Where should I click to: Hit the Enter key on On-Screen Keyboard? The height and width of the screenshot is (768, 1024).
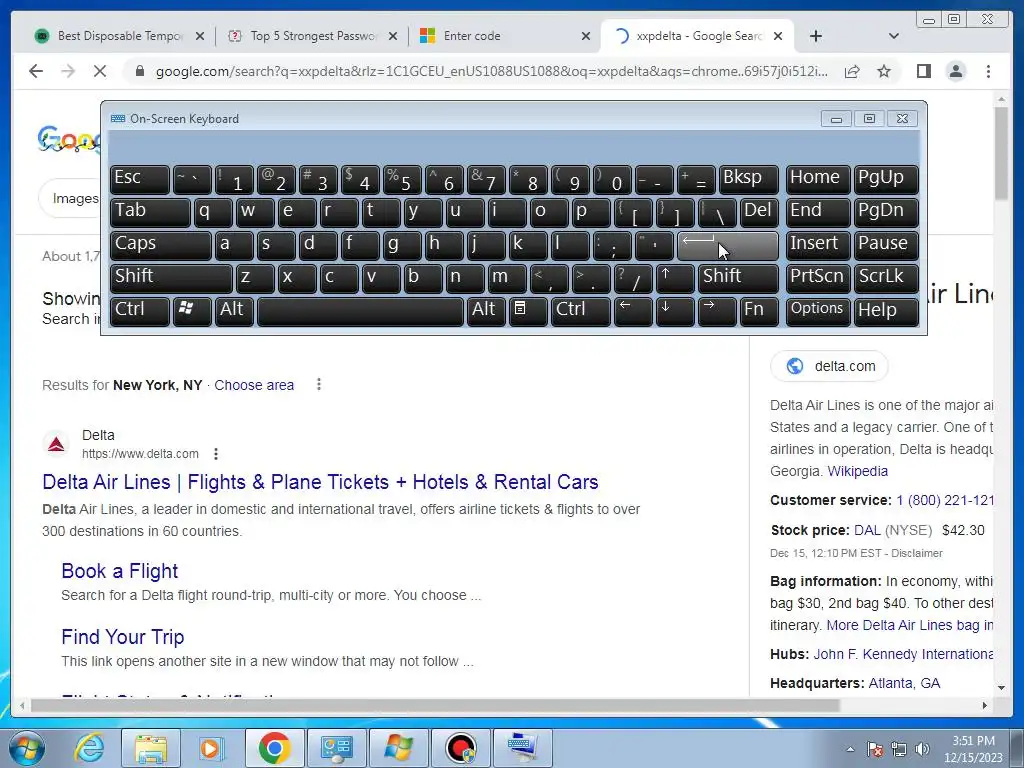pos(728,246)
